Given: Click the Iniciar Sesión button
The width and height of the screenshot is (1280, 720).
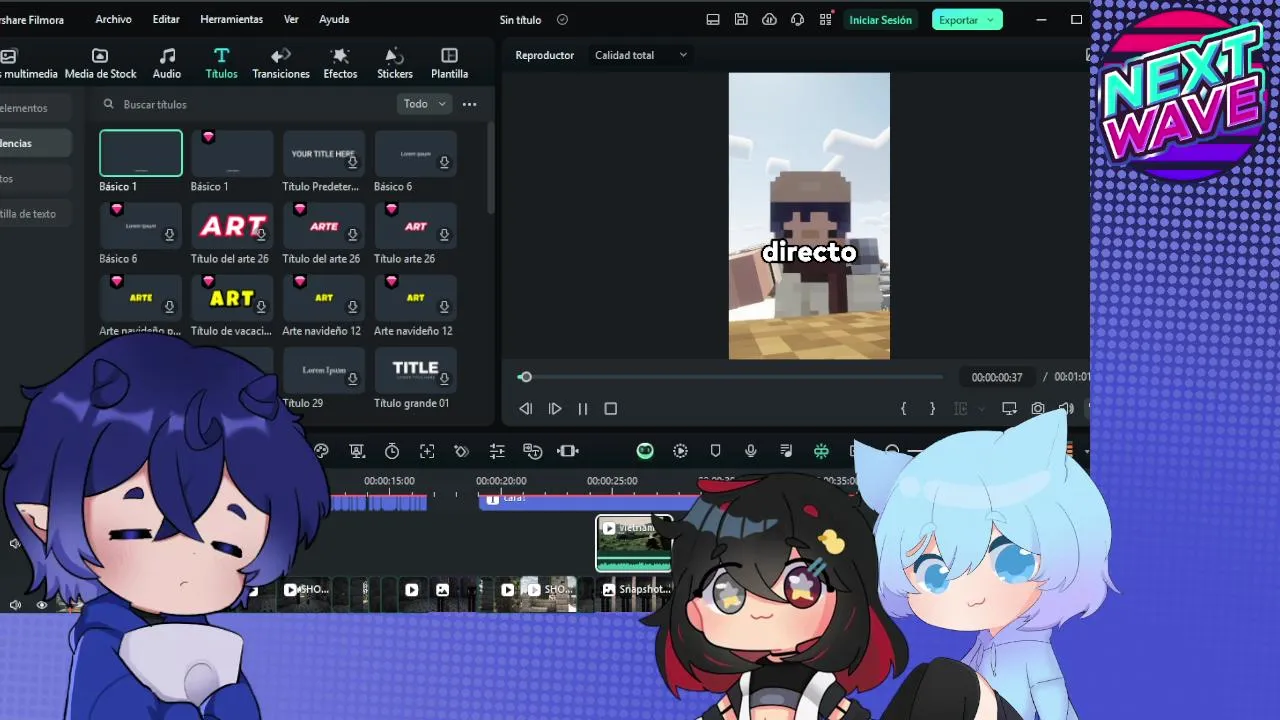Looking at the screenshot, I should [880, 20].
